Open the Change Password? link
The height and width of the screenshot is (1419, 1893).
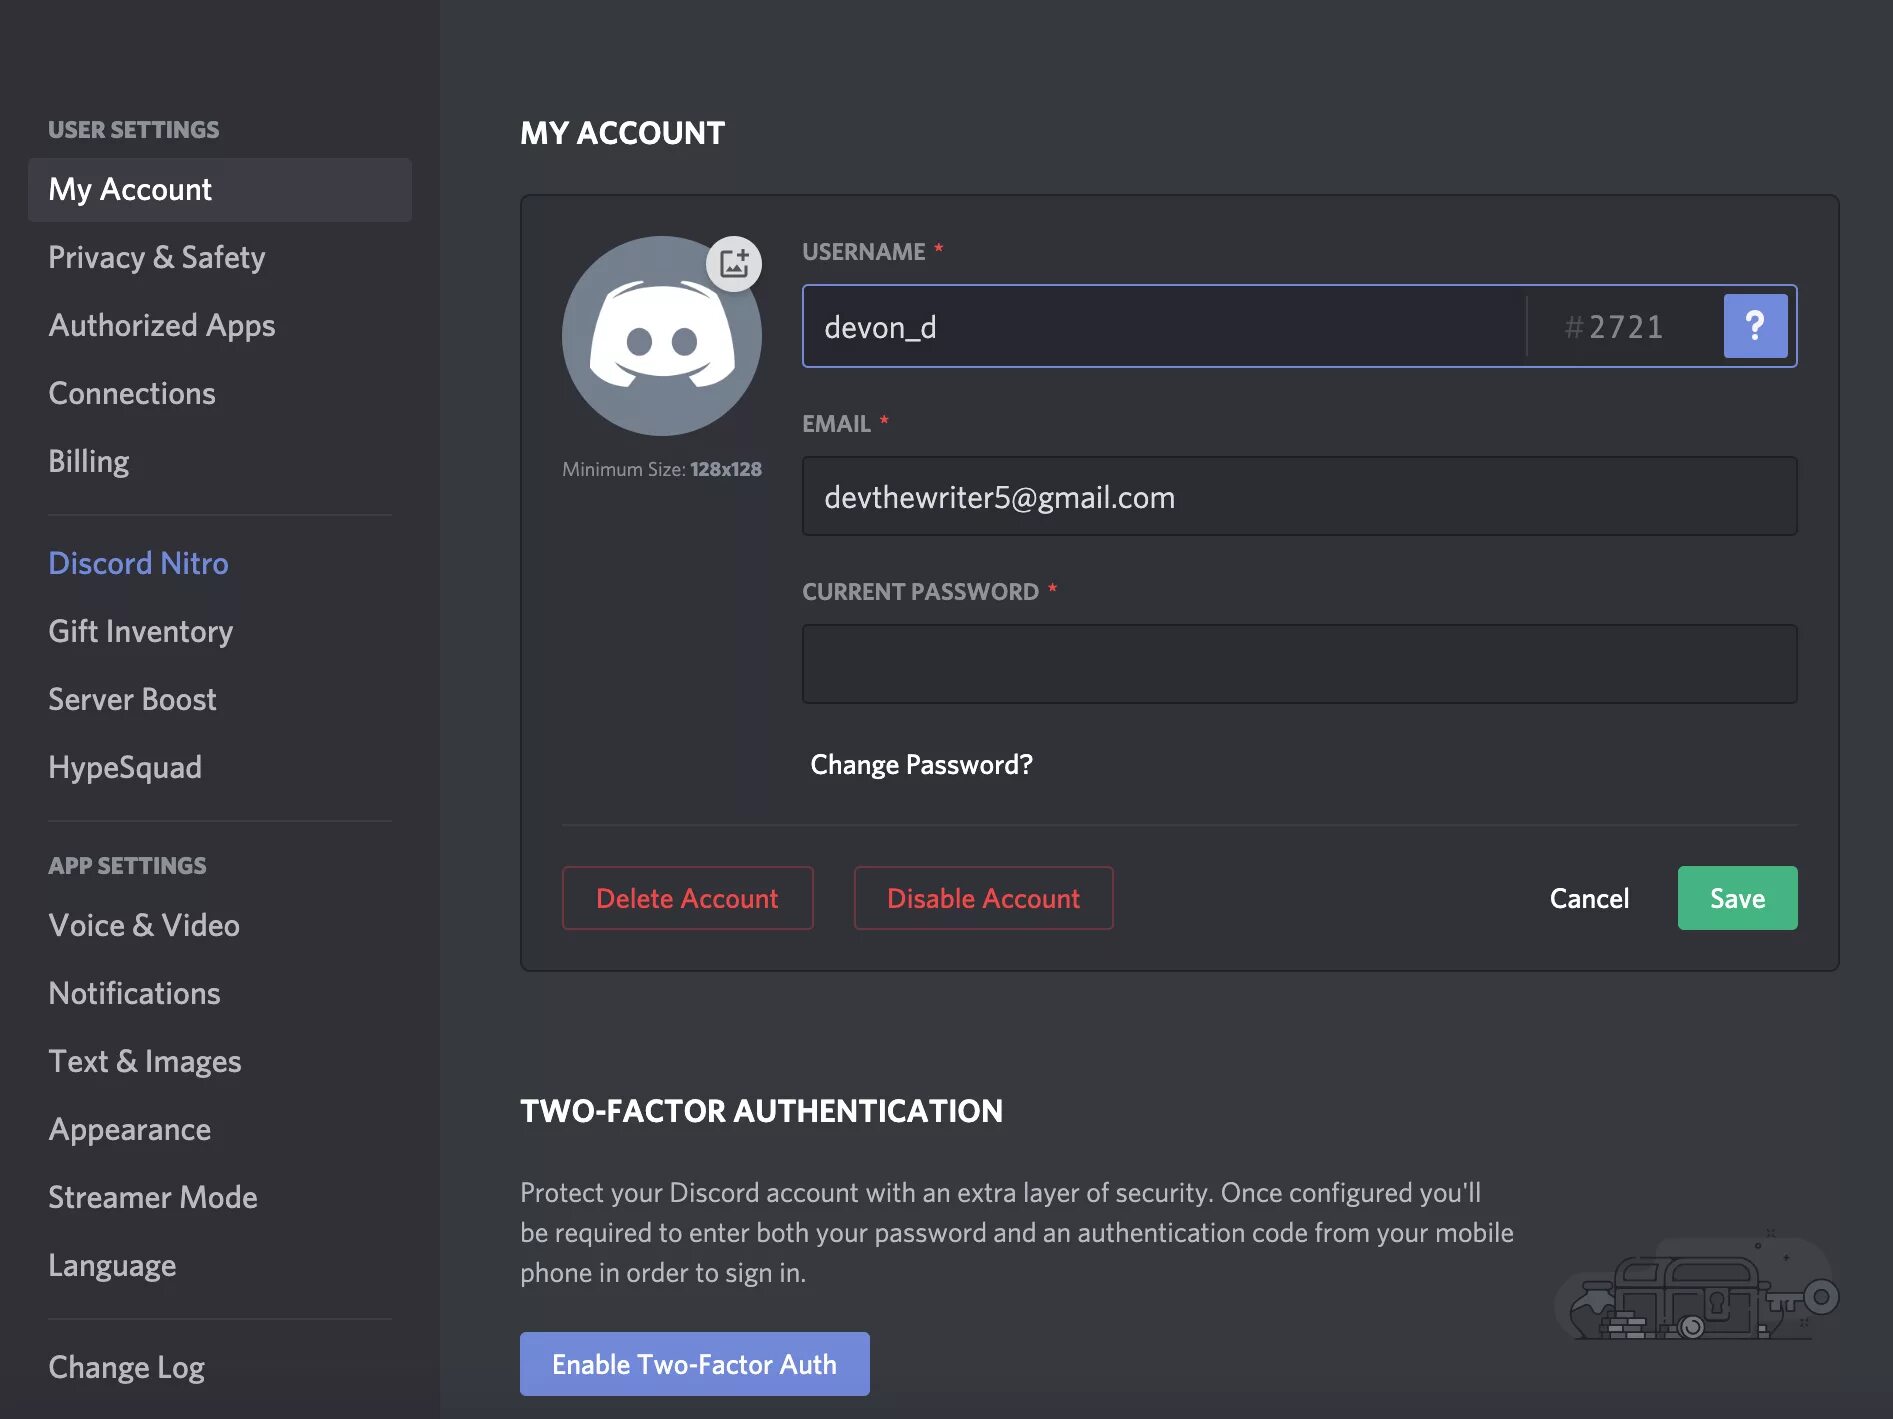coord(920,764)
